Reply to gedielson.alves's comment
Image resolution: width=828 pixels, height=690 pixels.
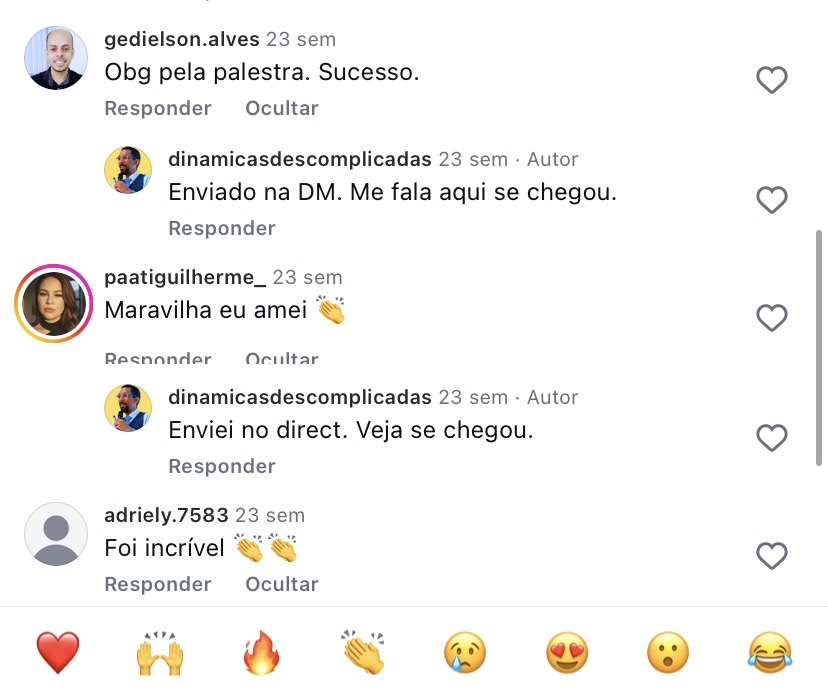point(157,108)
